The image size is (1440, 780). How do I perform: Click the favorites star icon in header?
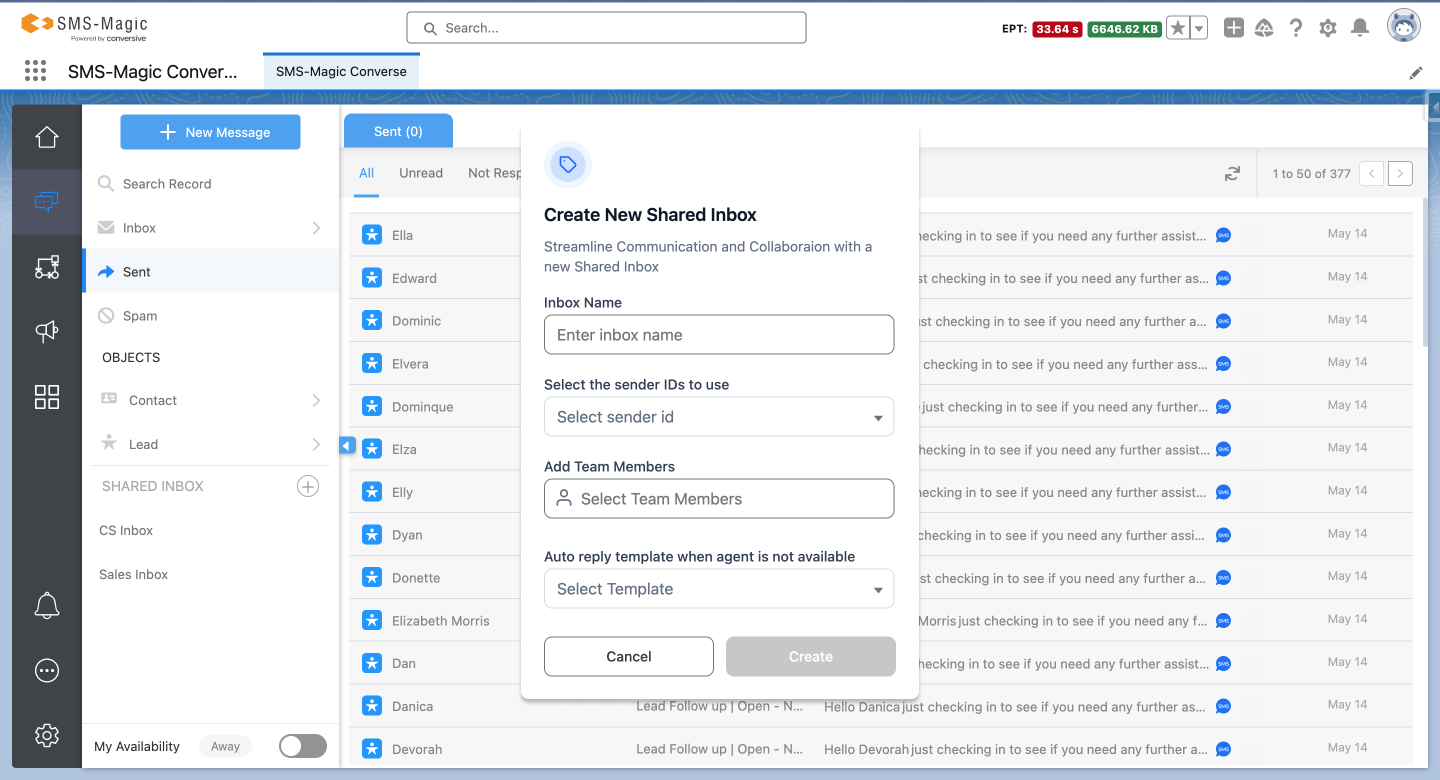[1178, 28]
